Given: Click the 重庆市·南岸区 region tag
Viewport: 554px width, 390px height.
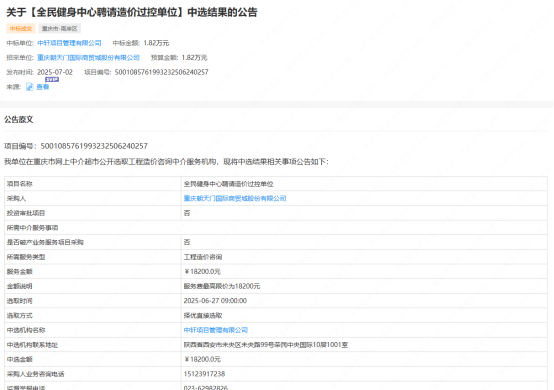Looking at the screenshot, I should point(59,29).
